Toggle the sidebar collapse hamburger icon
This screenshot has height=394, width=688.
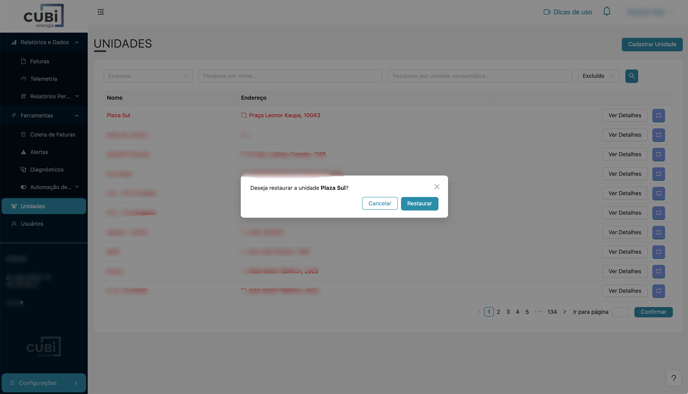[x=100, y=12]
